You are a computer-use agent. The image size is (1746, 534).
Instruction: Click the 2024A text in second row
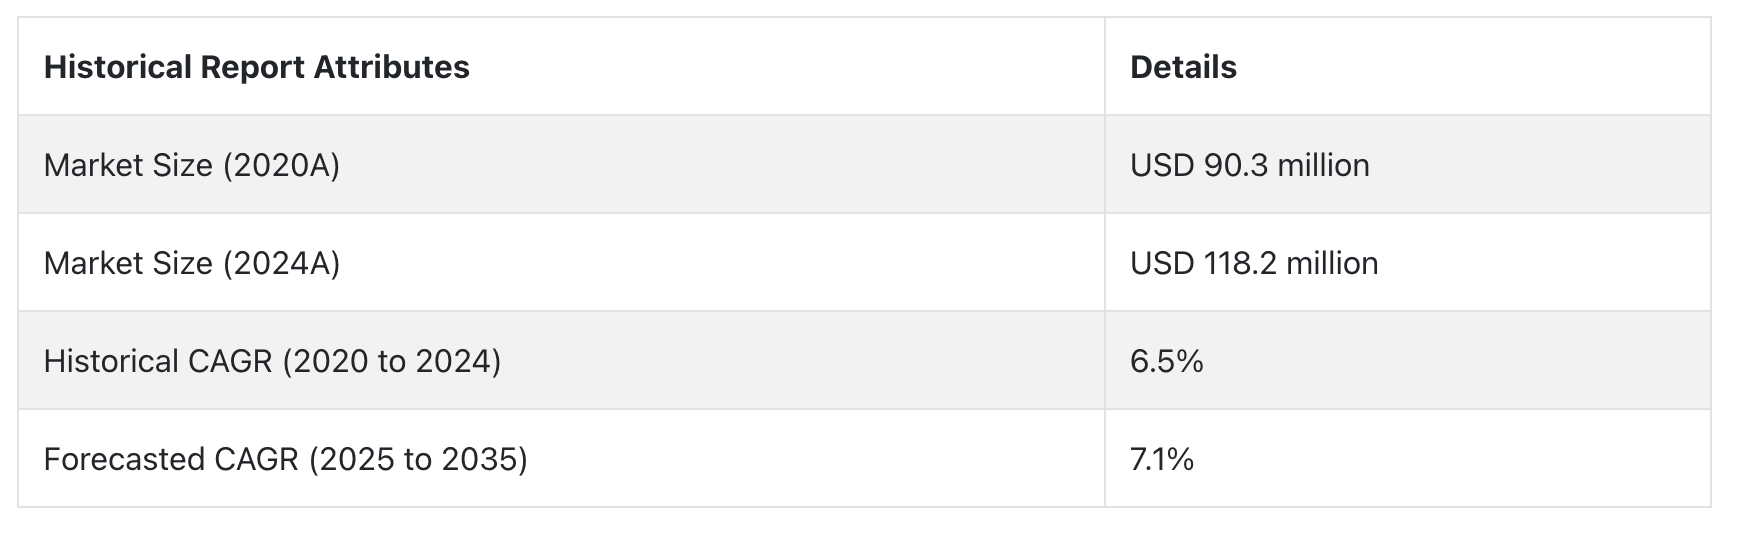click(x=281, y=263)
